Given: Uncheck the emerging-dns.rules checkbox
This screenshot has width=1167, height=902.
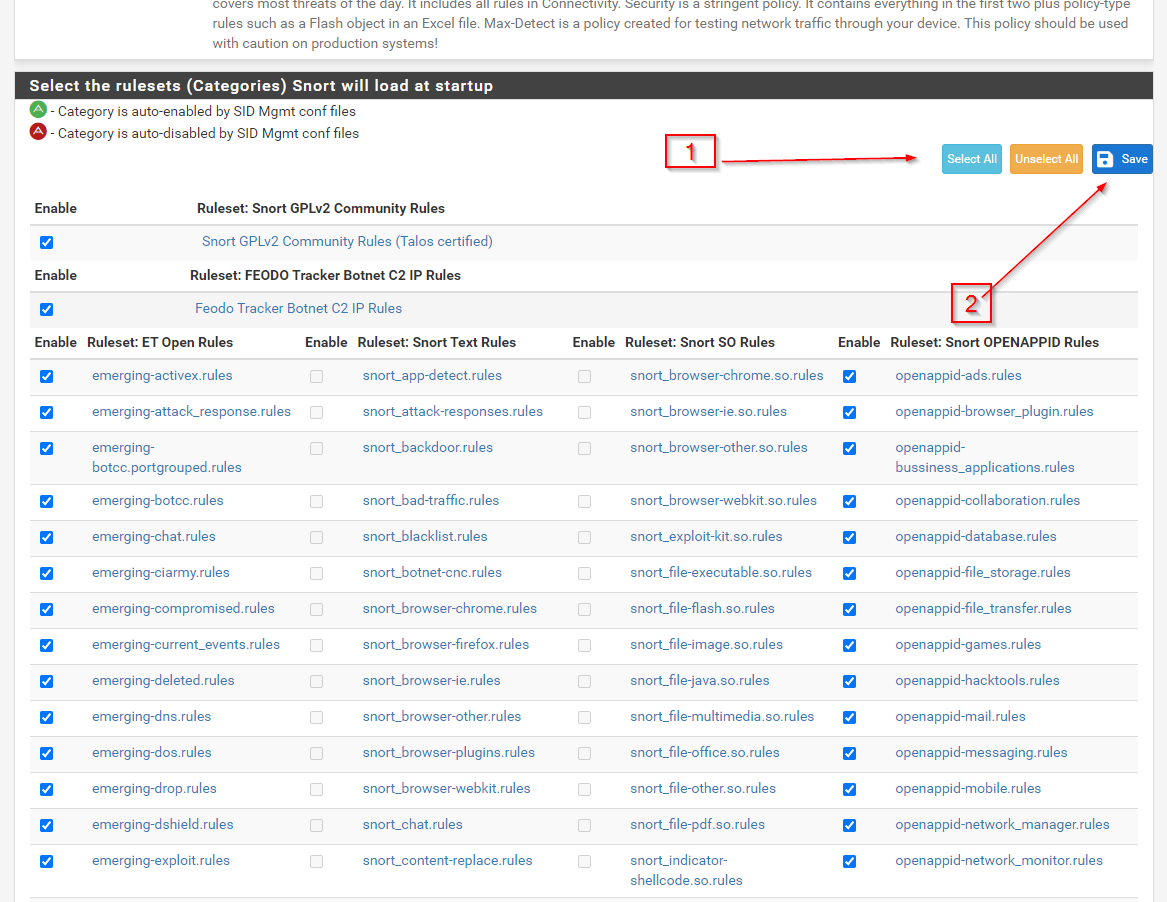Looking at the screenshot, I should pyautogui.click(x=46, y=717).
